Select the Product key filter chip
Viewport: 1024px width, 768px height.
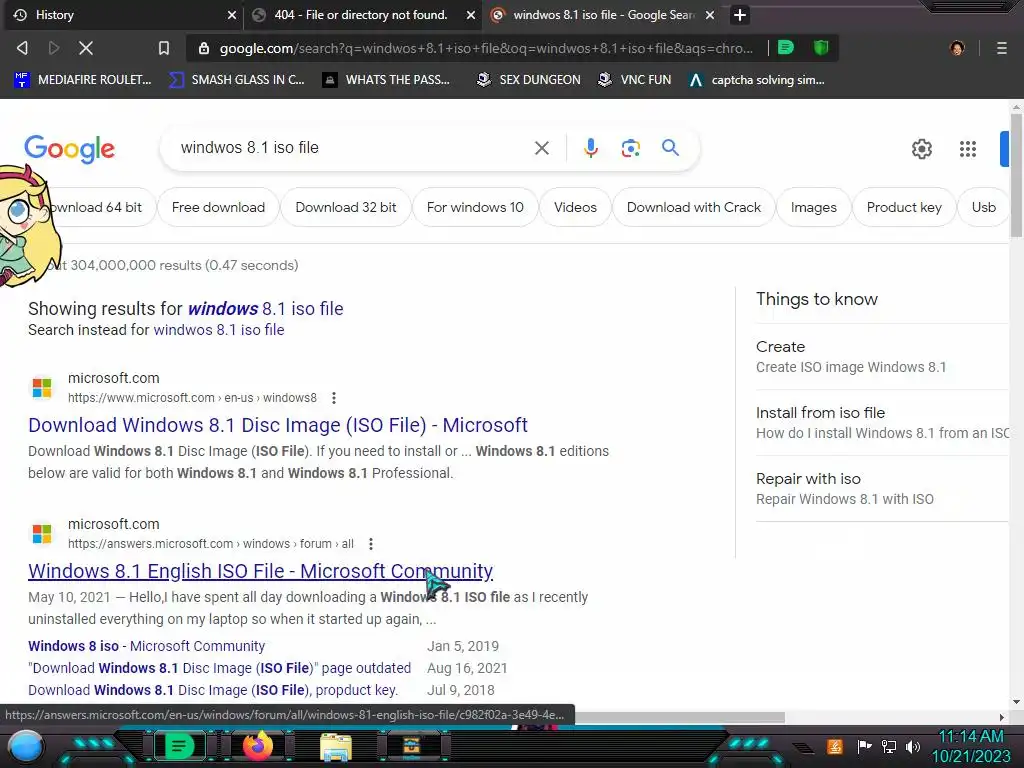coord(904,207)
